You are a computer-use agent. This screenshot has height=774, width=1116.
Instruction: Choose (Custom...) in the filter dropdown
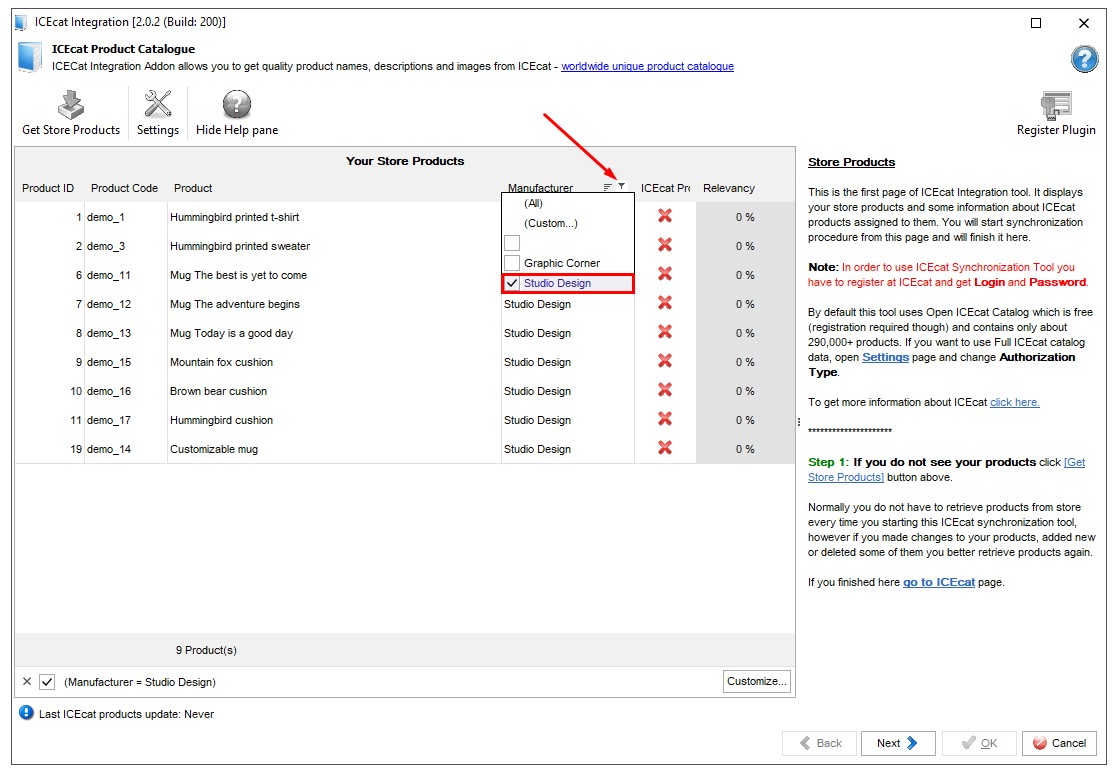[551, 223]
